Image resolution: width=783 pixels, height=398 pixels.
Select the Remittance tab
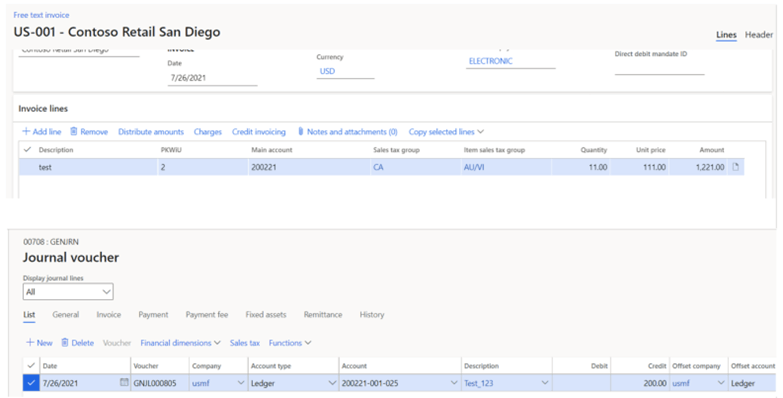(323, 315)
